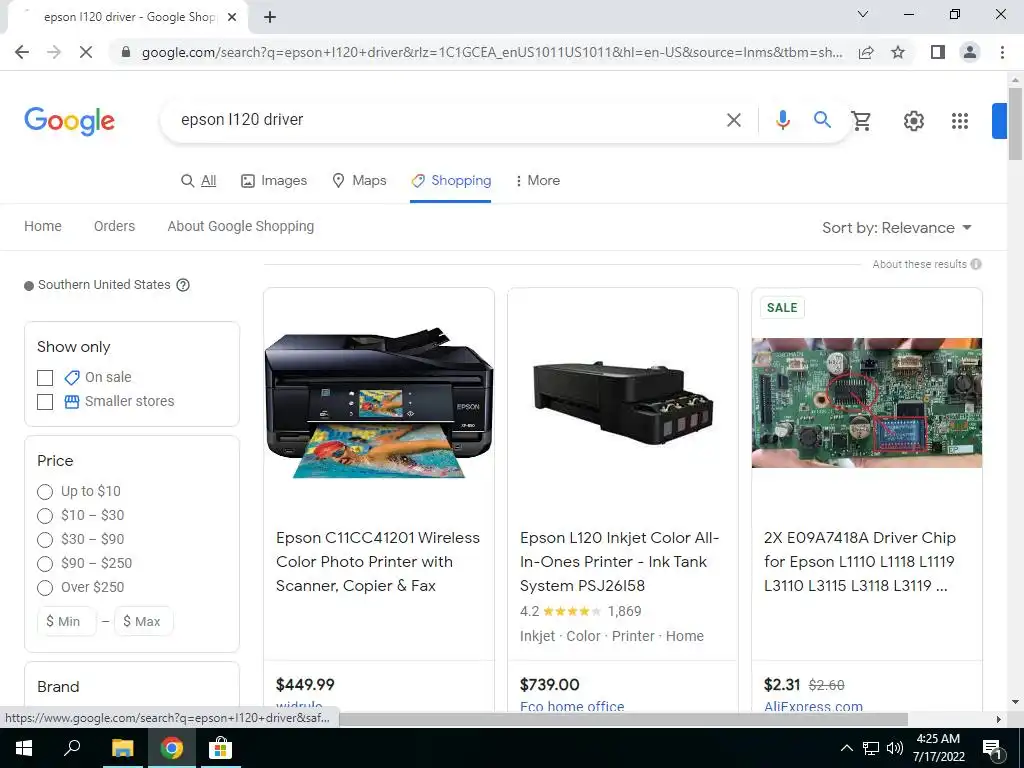Click the $ Max price field

pos(144,621)
